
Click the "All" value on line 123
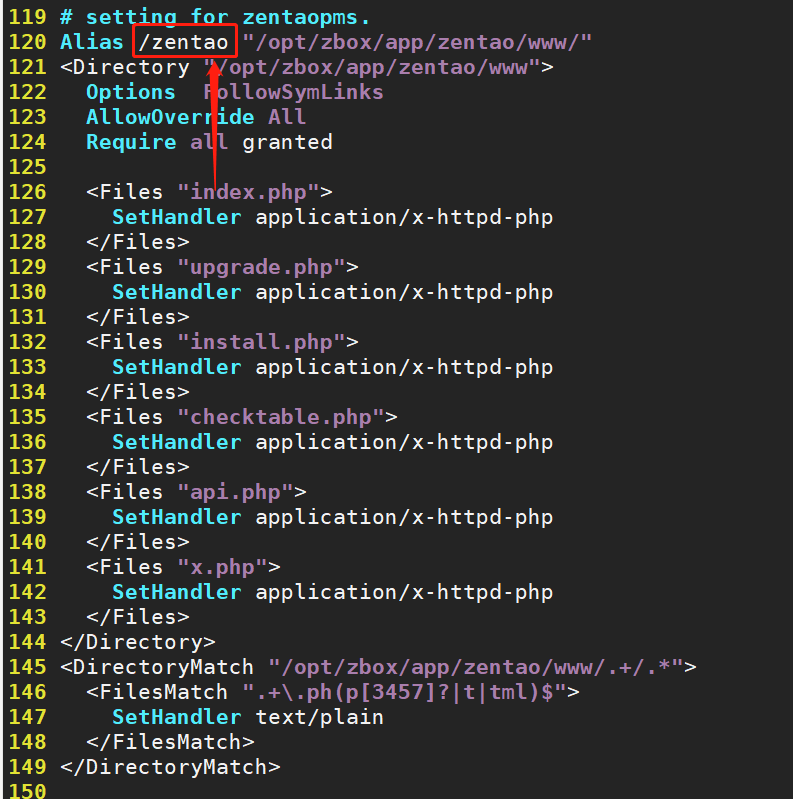click(287, 117)
